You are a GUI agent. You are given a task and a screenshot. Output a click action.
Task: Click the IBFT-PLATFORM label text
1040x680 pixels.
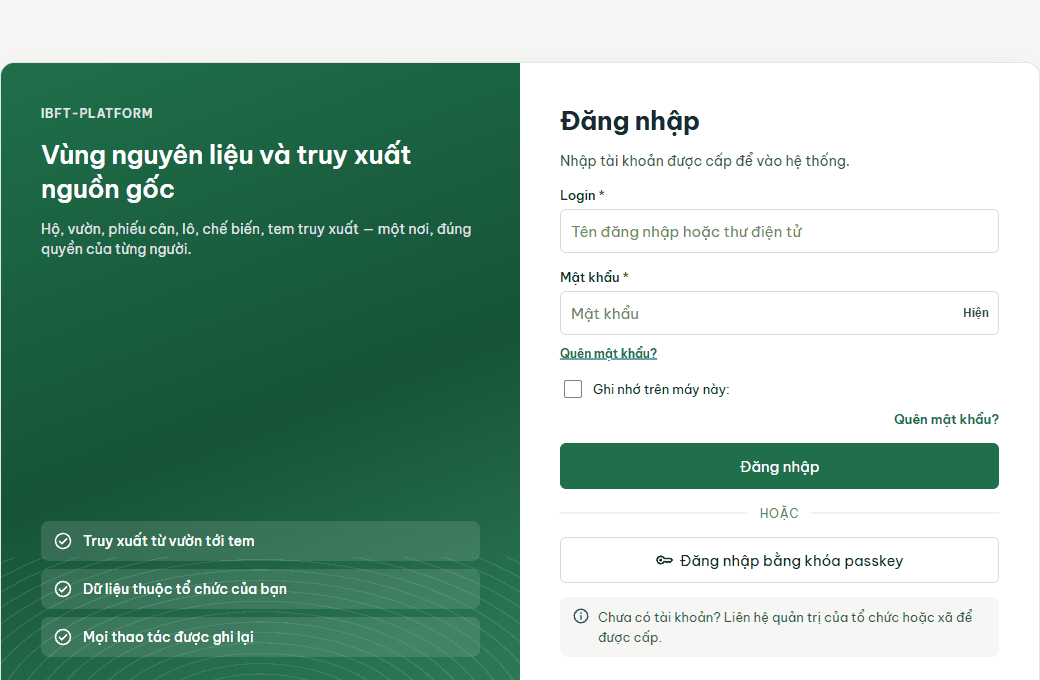click(x=97, y=113)
